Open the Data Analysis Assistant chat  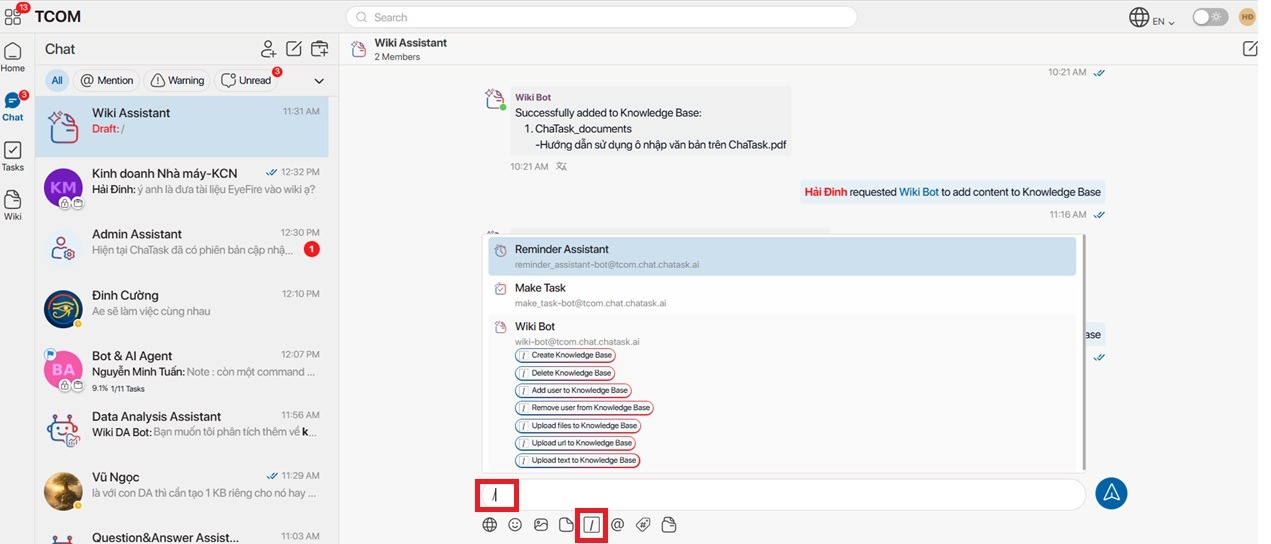click(x=182, y=430)
